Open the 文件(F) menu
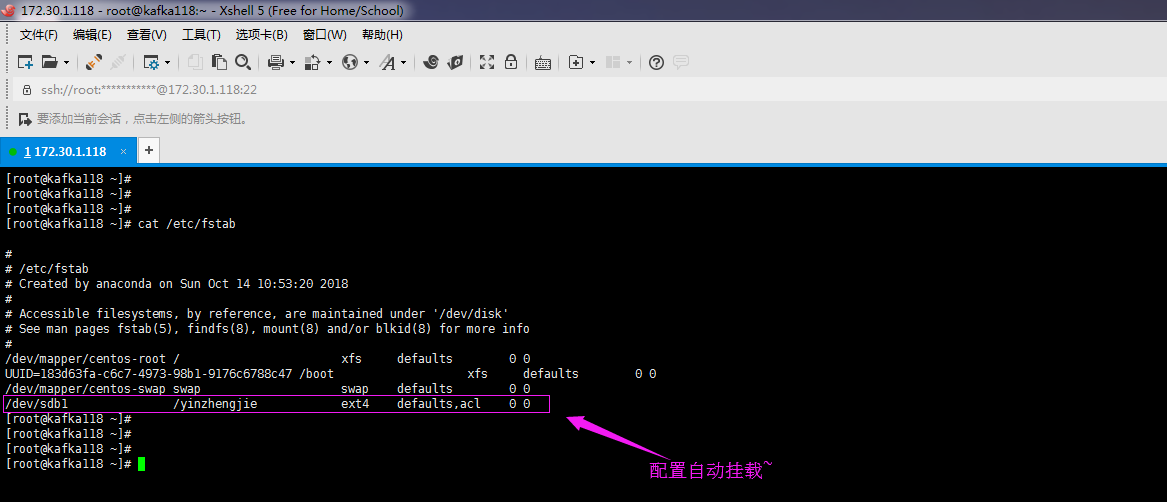 (x=39, y=35)
